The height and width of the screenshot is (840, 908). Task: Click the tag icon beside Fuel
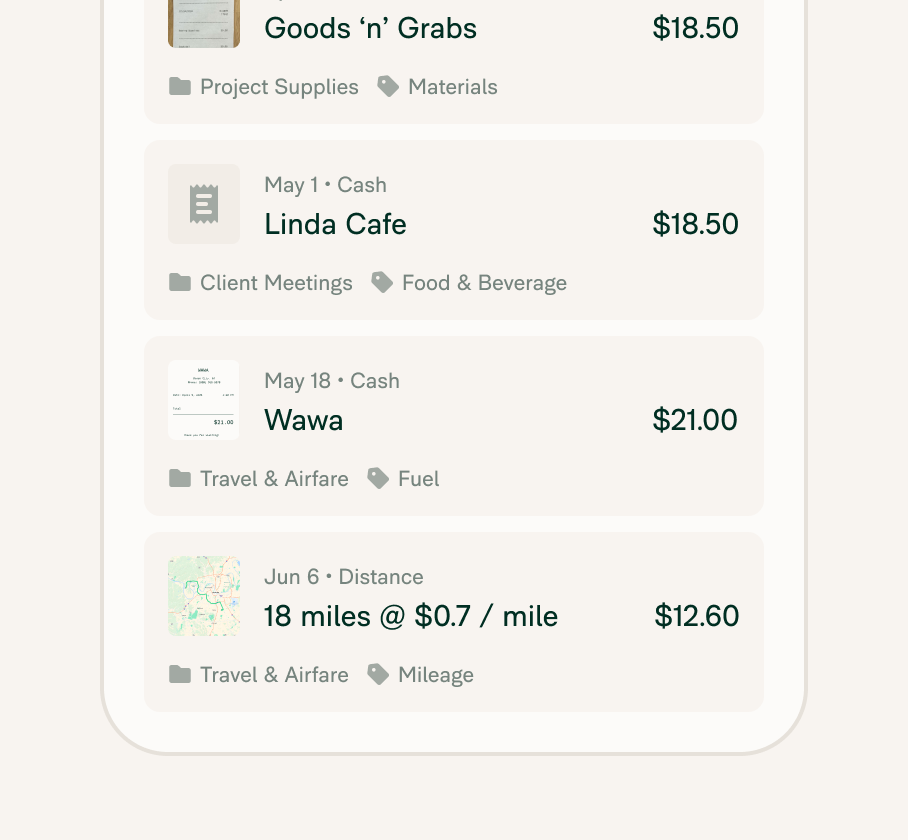[x=378, y=479]
